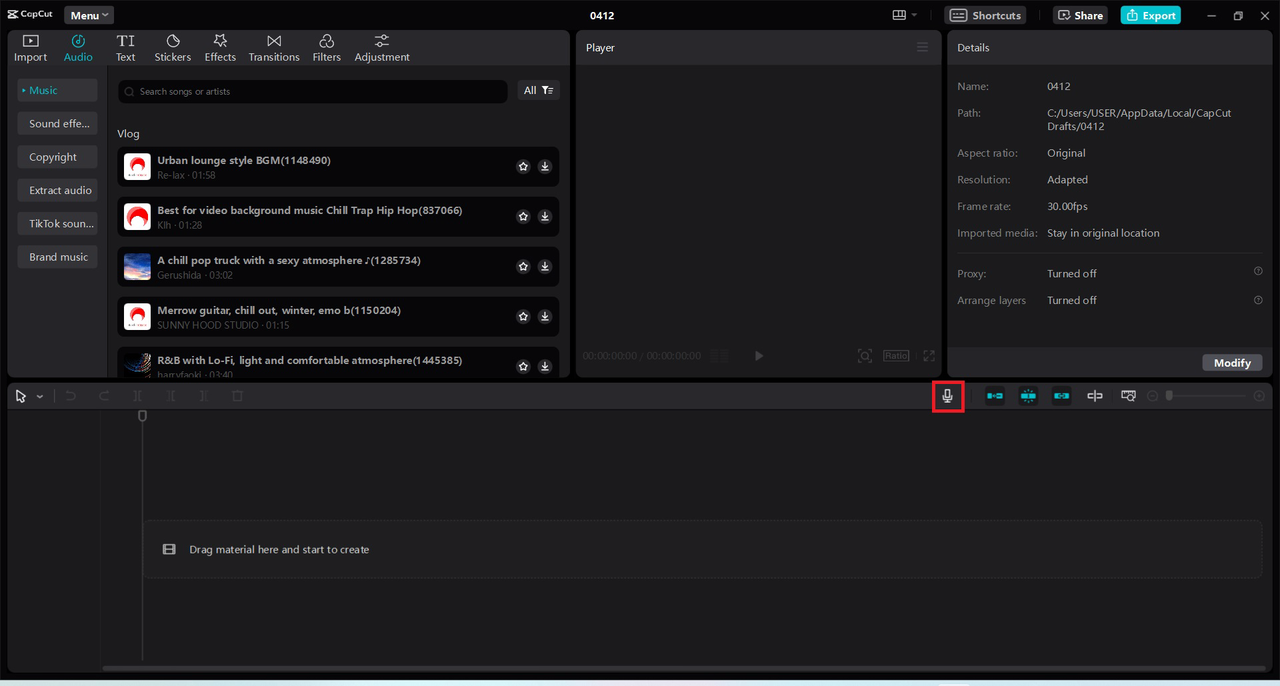Screen dimensions: 1280x686
Task: Focus the Search songs or artists field
Action: coord(313,91)
